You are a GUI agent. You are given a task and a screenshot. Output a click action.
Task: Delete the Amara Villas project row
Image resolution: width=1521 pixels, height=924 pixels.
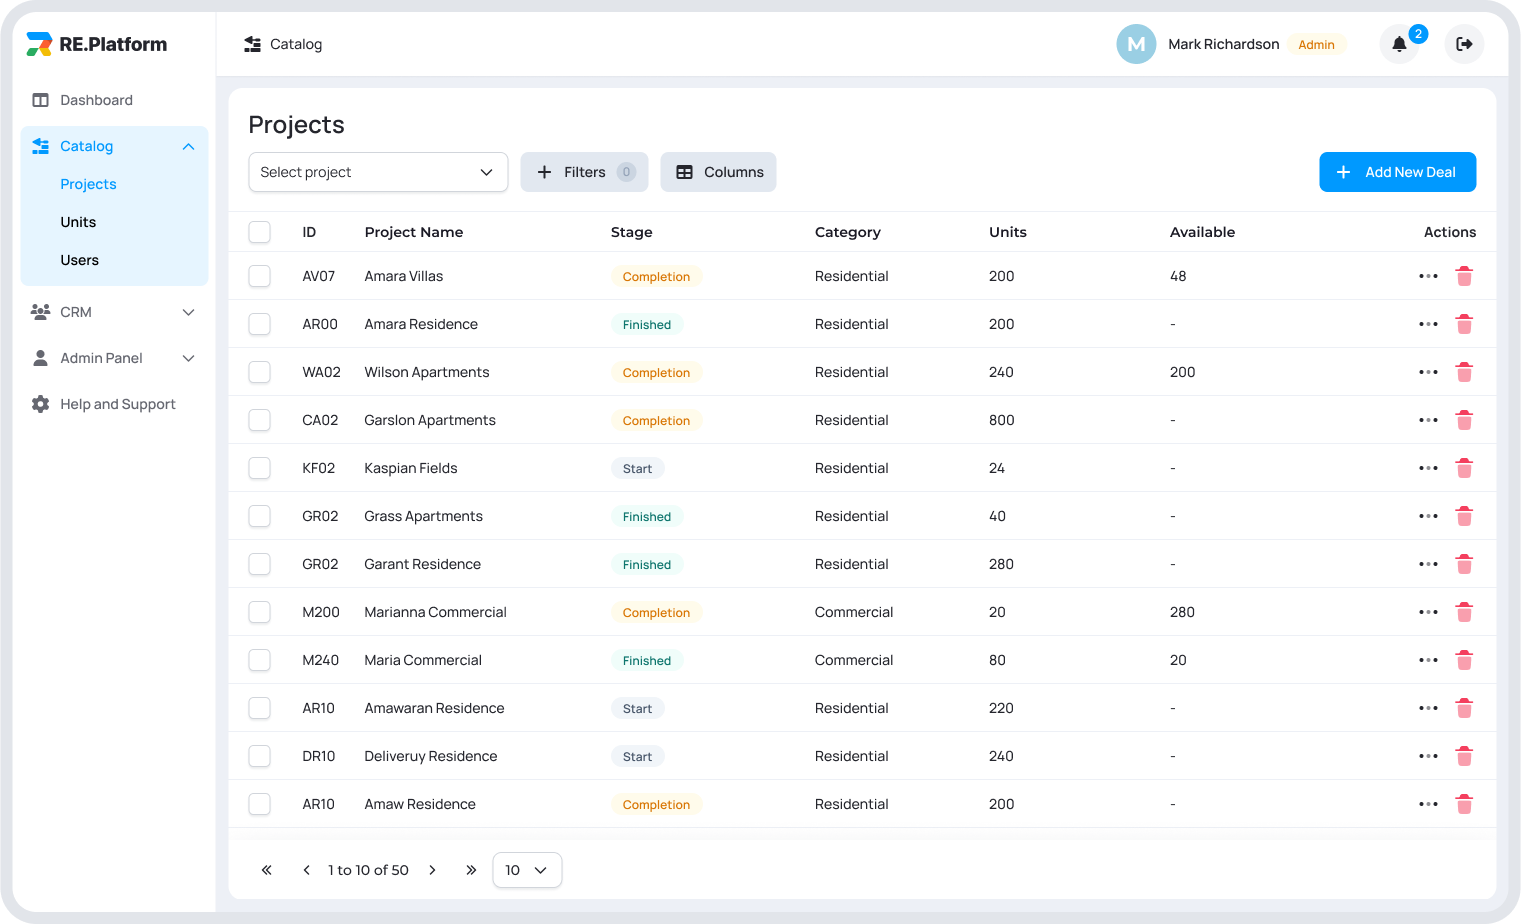tap(1464, 276)
